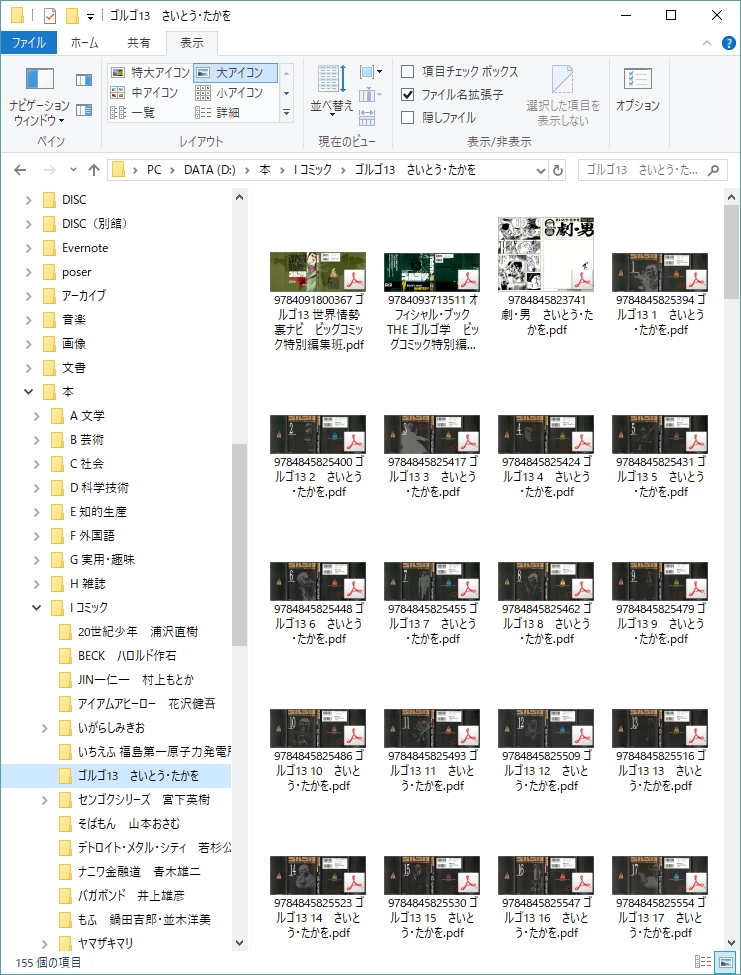This screenshot has height=975, width=741.
Task: Switch to large thumbnails view in status bar
Action: tap(724, 961)
